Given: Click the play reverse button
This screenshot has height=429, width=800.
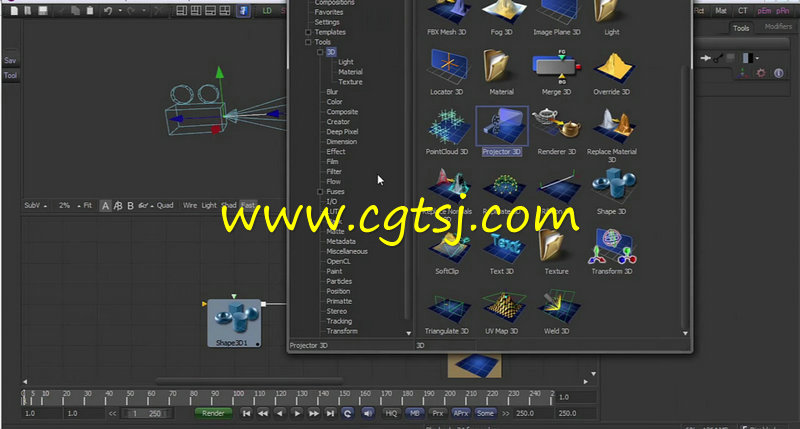Looking at the screenshot, I should (280, 413).
